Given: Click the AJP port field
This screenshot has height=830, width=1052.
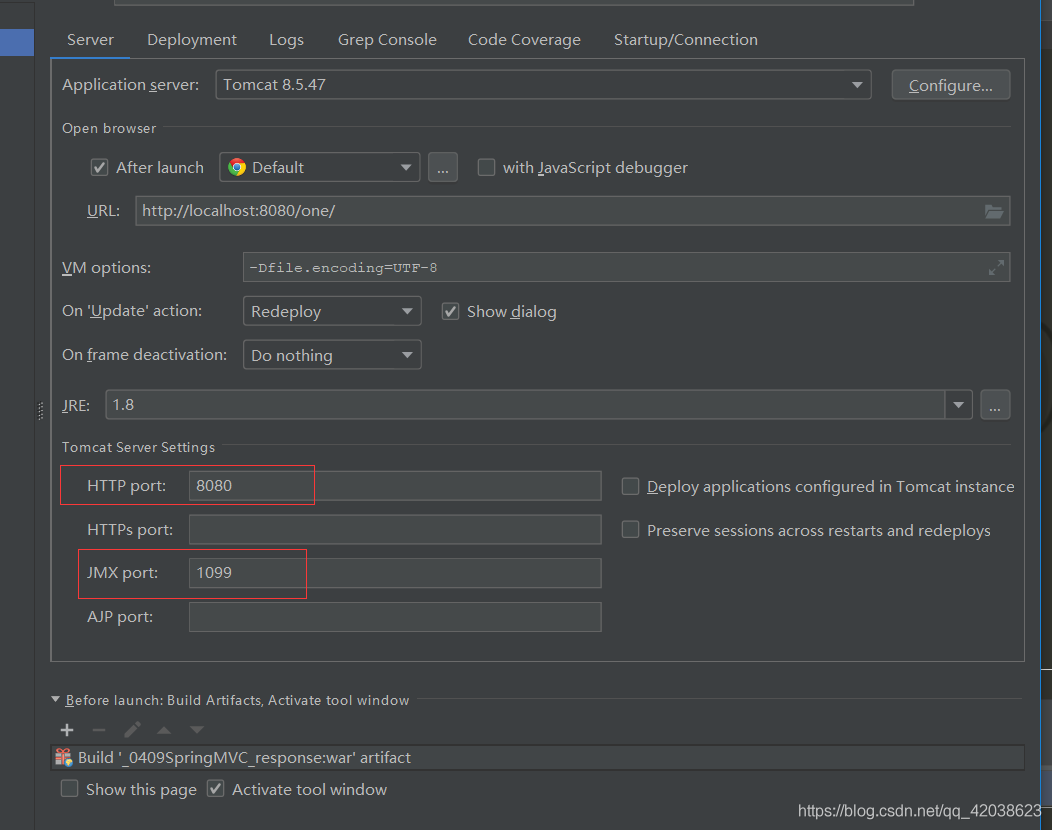Looking at the screenshot, I should (394, 617).
